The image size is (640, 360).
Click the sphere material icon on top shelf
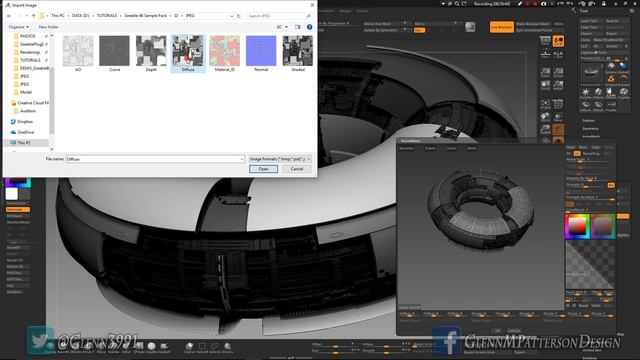click(x=470, y=27)
